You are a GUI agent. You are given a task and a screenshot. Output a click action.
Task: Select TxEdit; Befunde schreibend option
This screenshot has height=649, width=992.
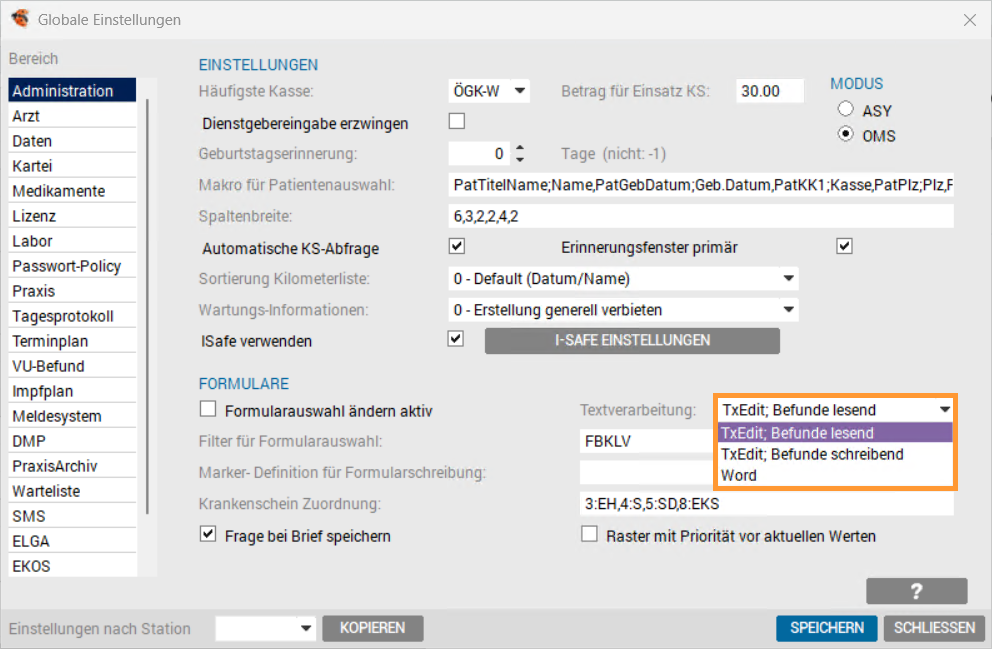click(x=811, y=454)
